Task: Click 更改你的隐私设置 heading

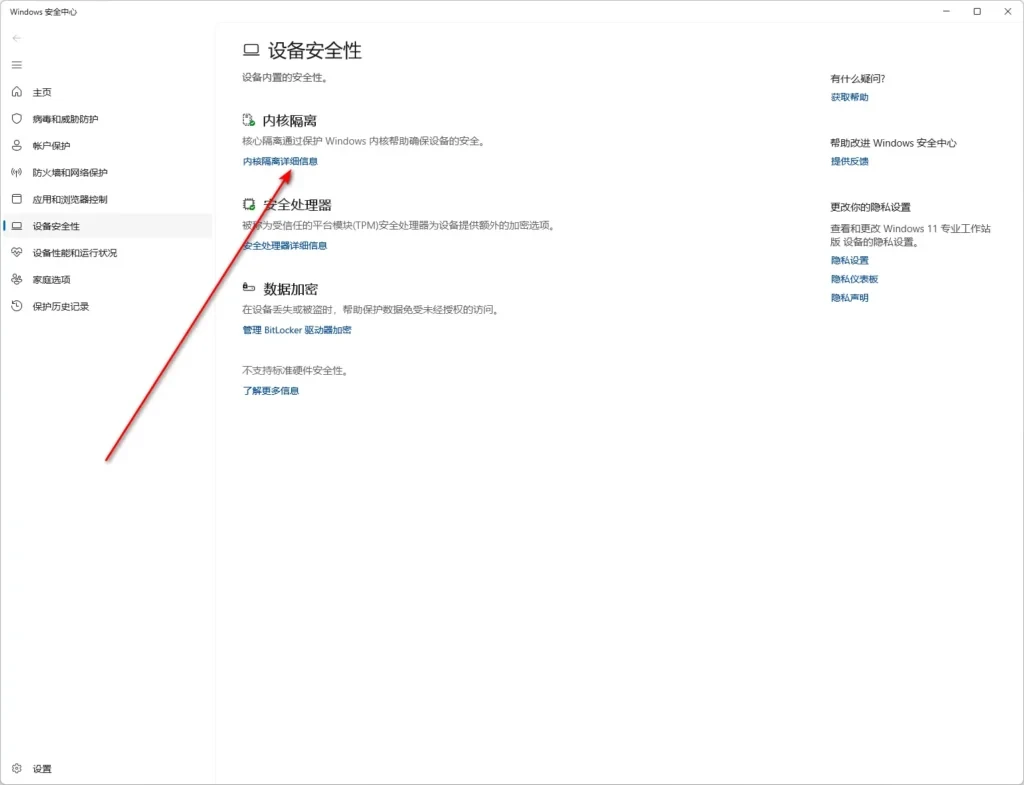Action: click(x=870, y=207)
